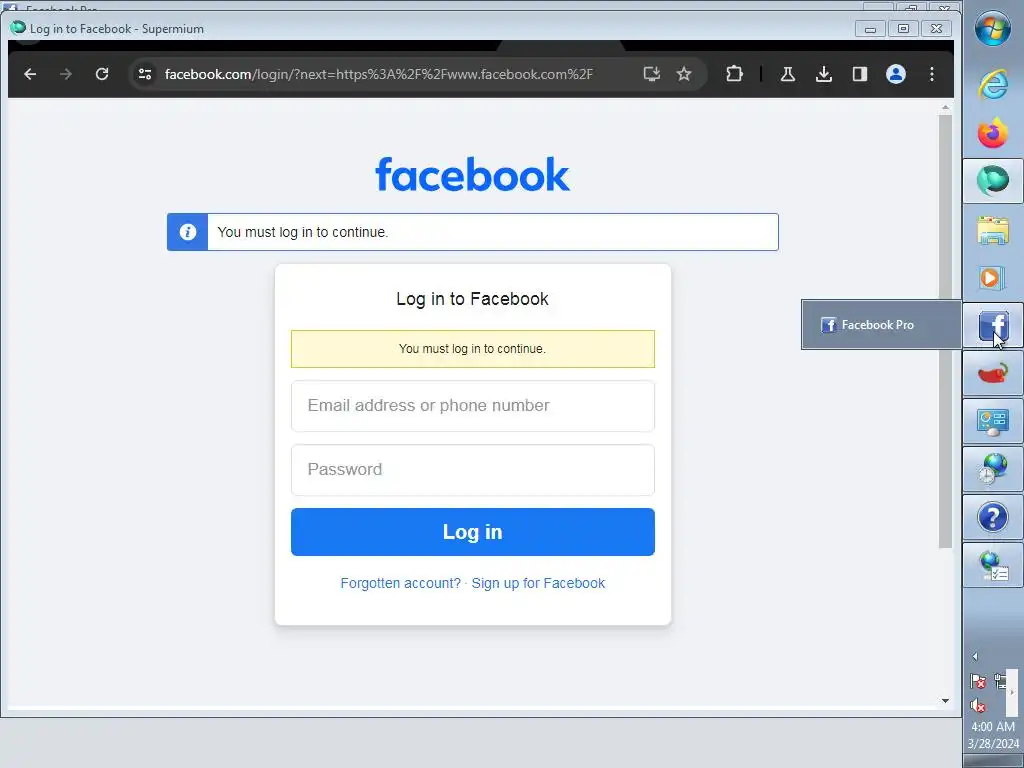The width and height of the screenshot is (1024, 768).
Task: Minimize the Supermium window
Action: (870, 29)
